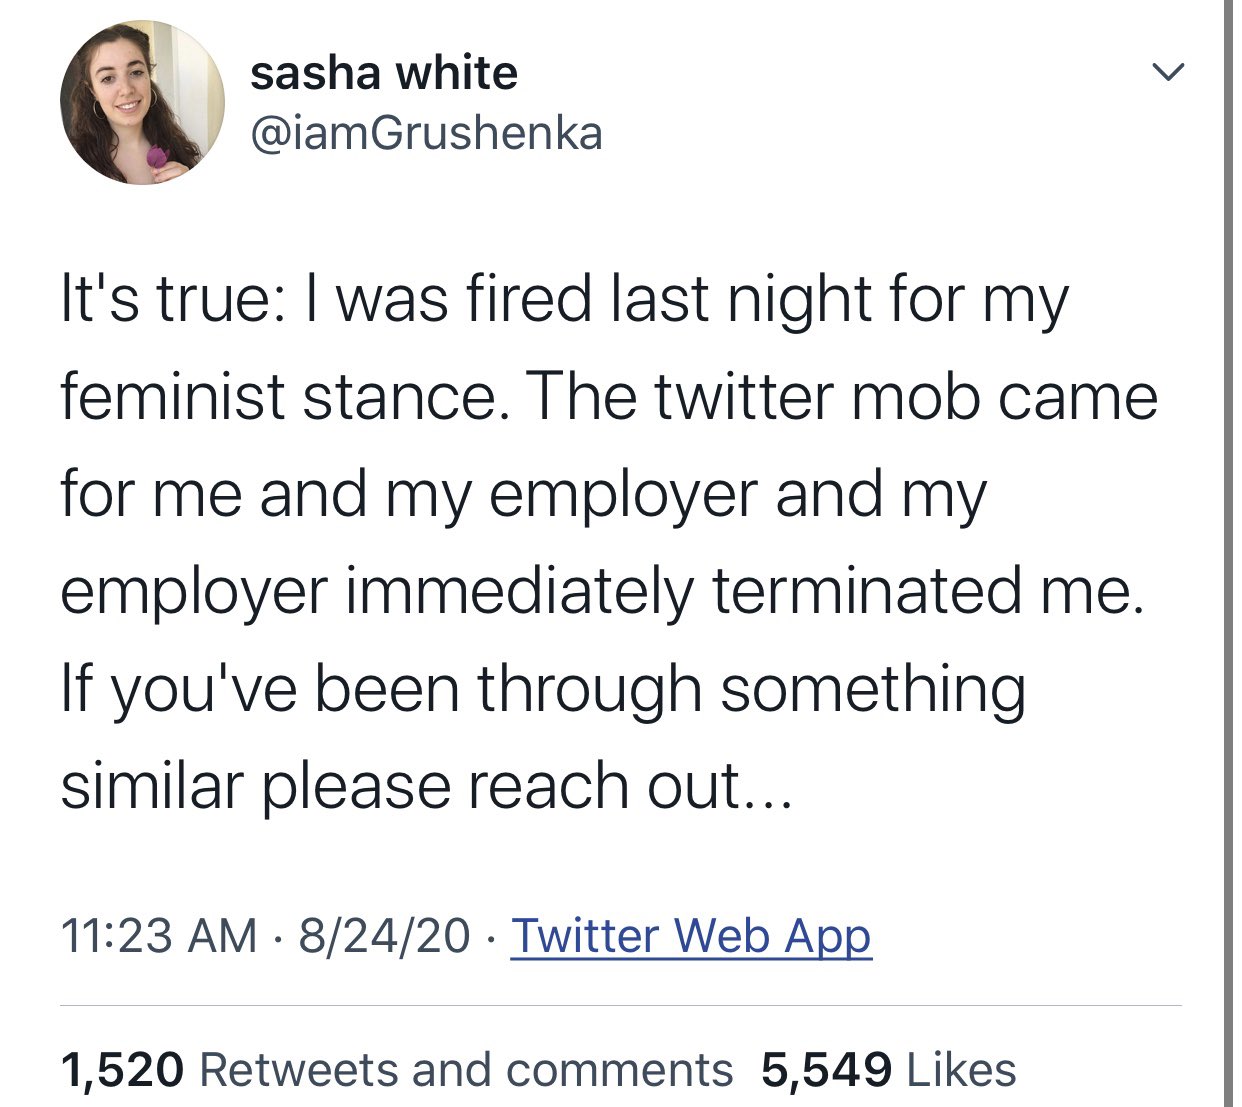Click the divider line above retweet counts
Image resolution: width=1242 pixels, height=1107 pixels.
[x=620, y=1005]
